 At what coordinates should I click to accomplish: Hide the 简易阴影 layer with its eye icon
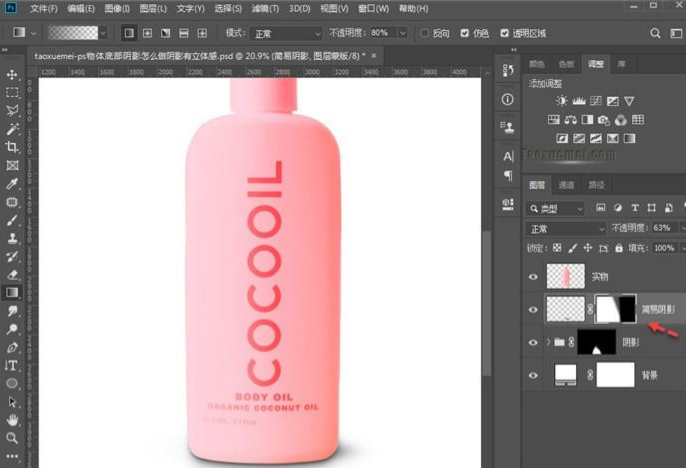coord(533,310)
